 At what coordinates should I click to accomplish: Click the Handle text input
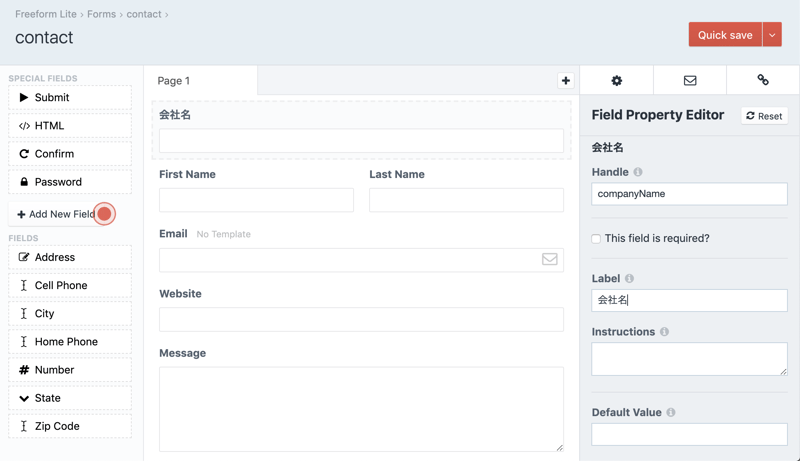[689, 194]
